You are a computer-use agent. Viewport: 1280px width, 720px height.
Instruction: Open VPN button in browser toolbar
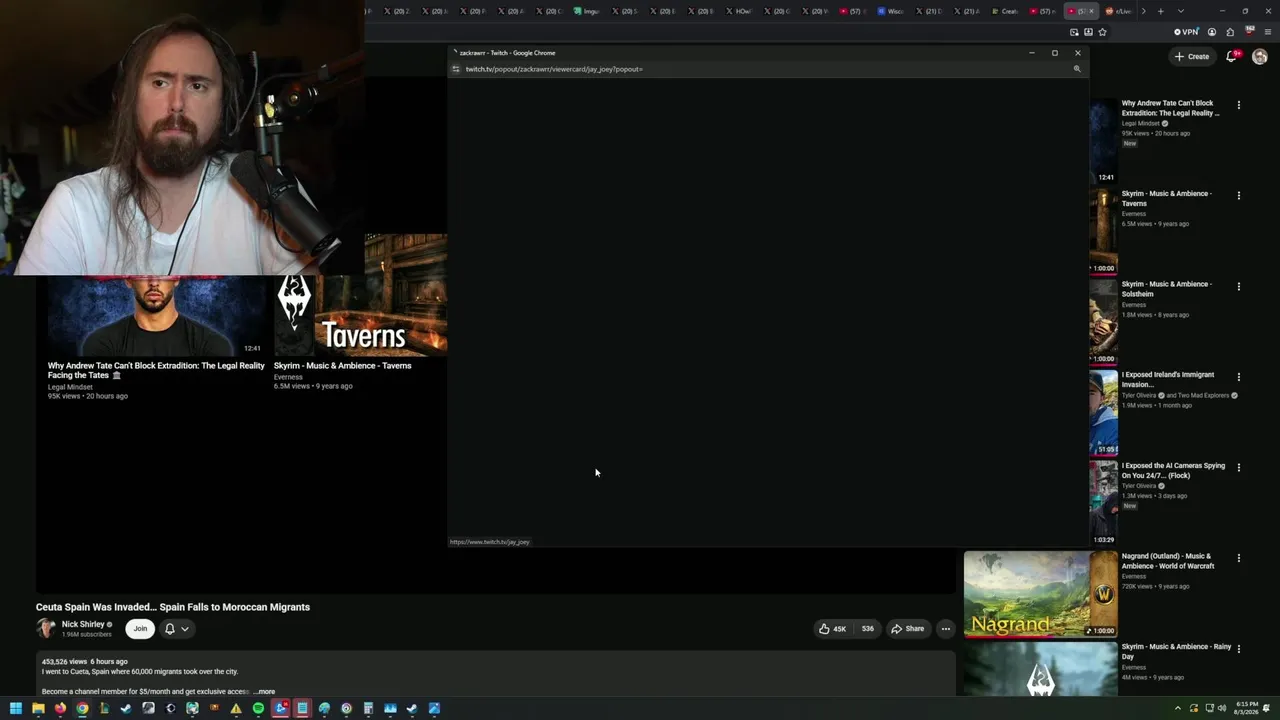click(x=1186, y=32)
